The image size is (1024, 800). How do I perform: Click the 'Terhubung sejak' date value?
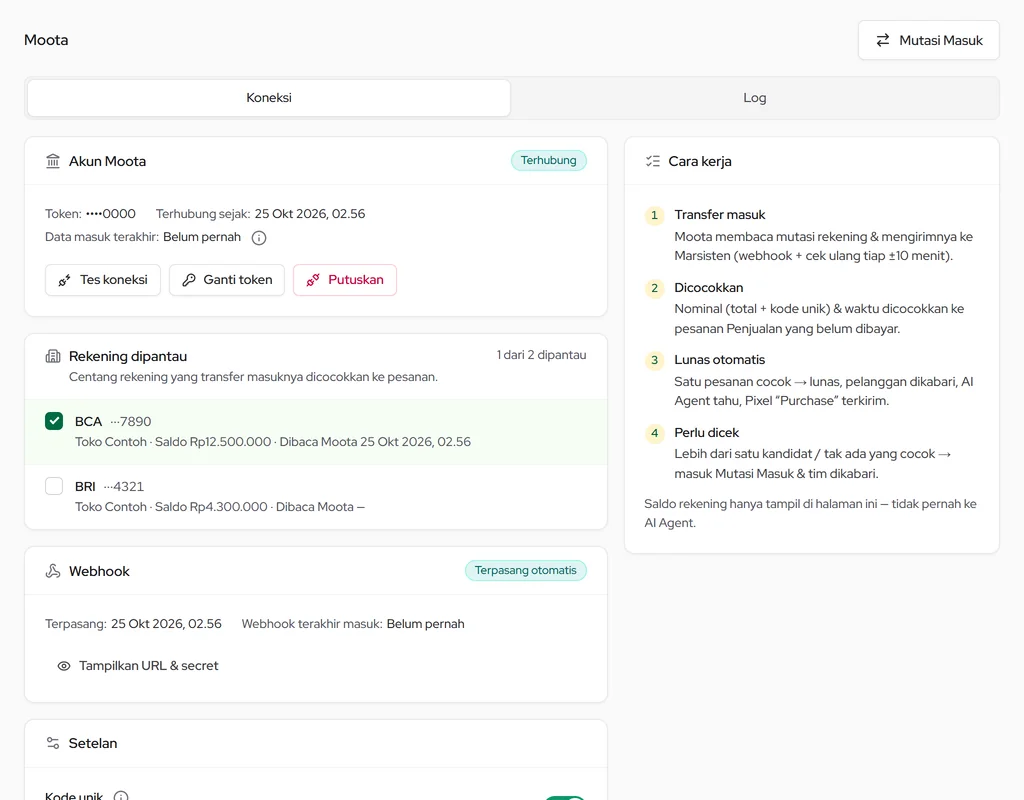(x=310, y=214)
